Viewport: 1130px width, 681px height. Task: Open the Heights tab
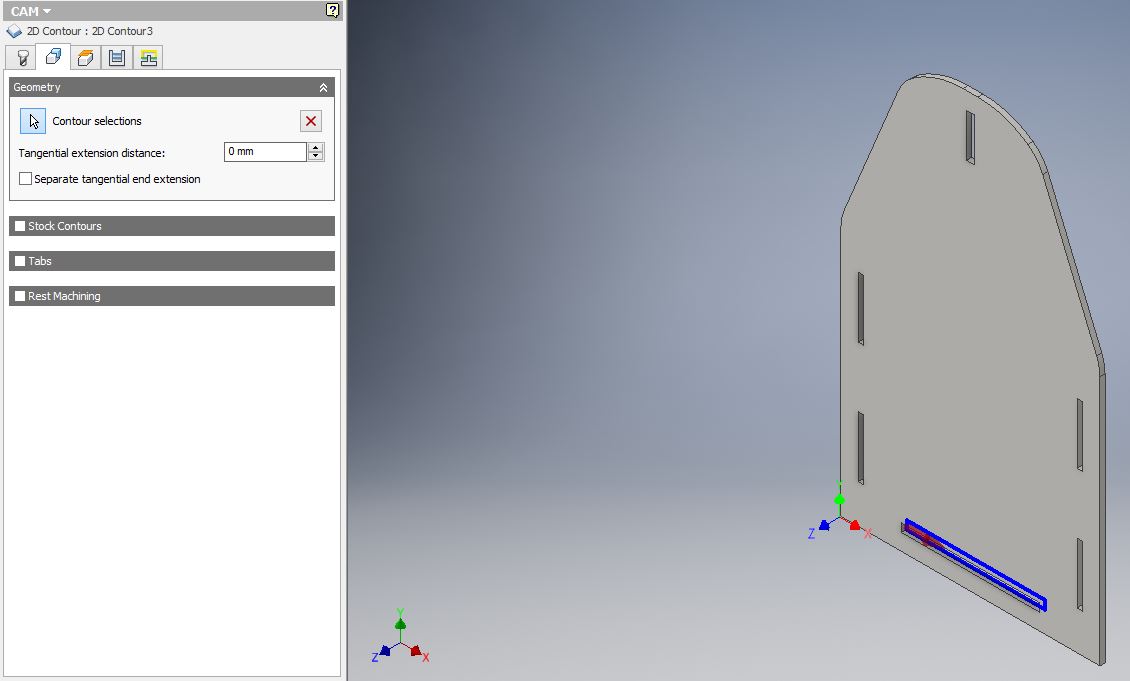(85, 58)
